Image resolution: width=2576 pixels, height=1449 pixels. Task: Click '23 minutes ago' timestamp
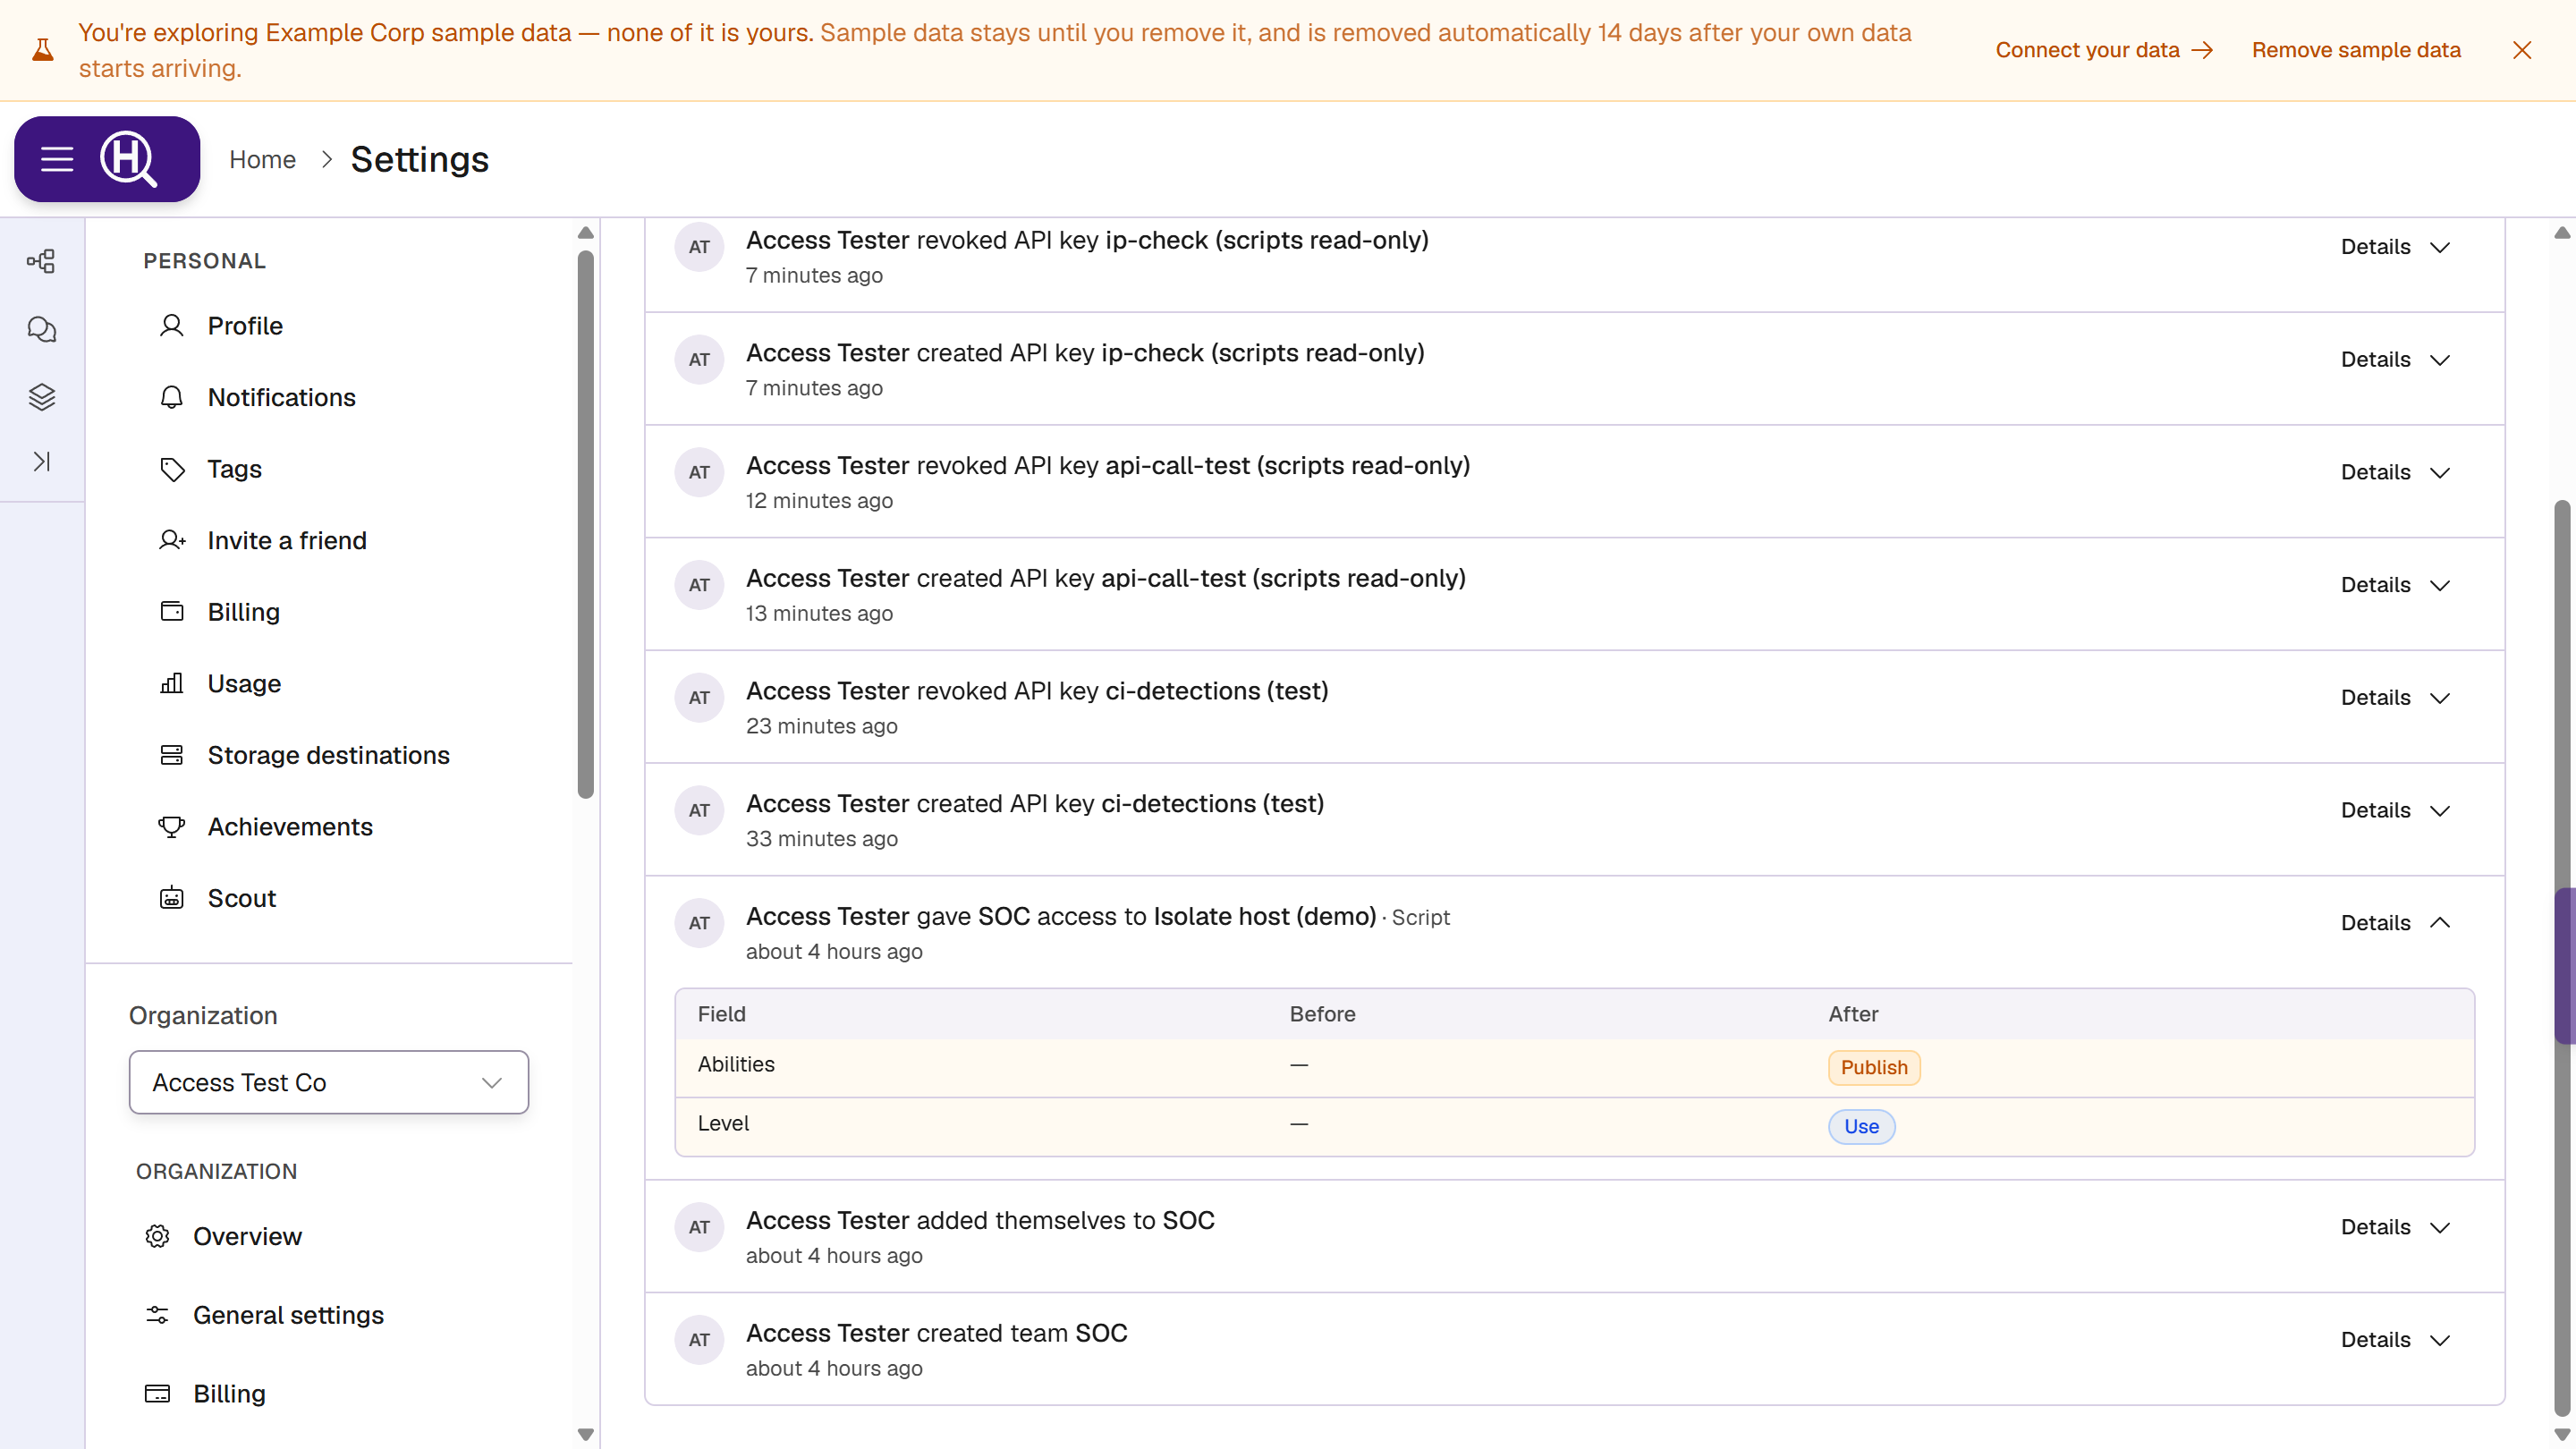tap(821, 726)
